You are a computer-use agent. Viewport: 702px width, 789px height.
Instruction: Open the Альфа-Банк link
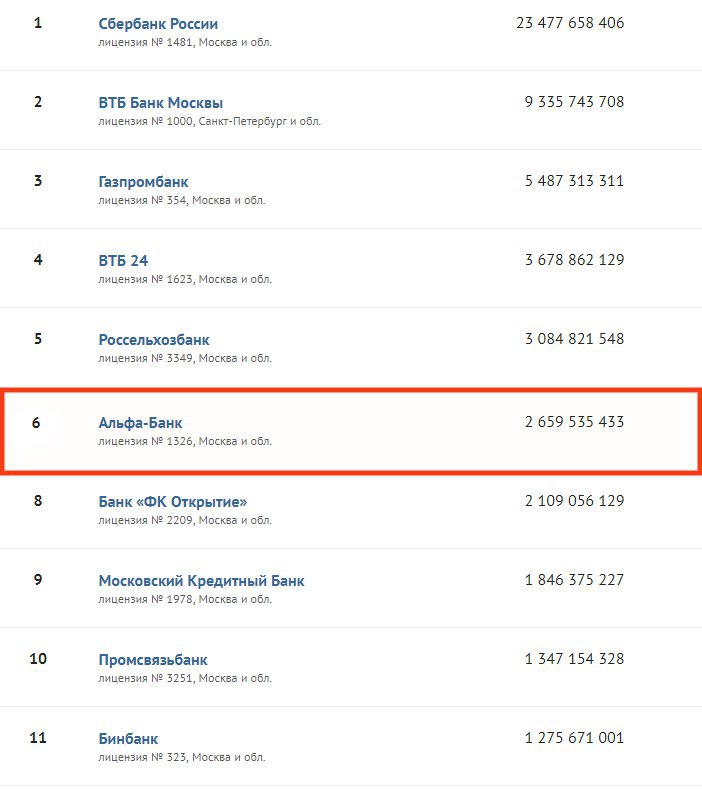(x=140, y=423)
